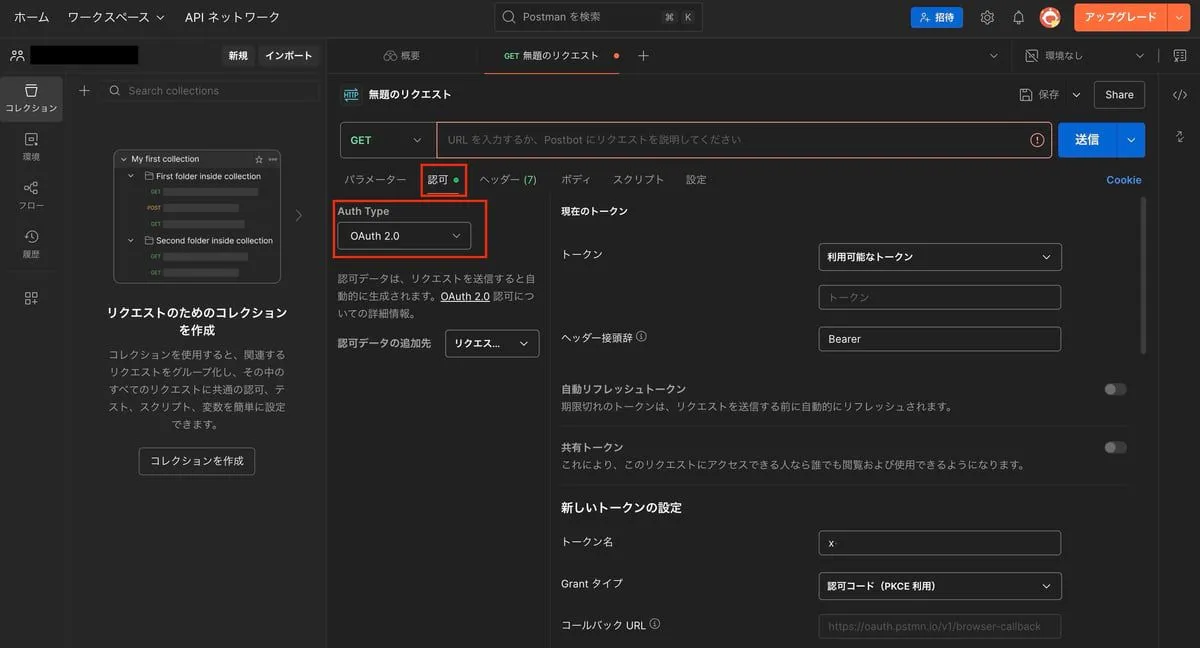Image resolution: width=1200 pixels, height=648 pixels.
Task: Click the コレクションを作成 button
Action: point(197,461)
